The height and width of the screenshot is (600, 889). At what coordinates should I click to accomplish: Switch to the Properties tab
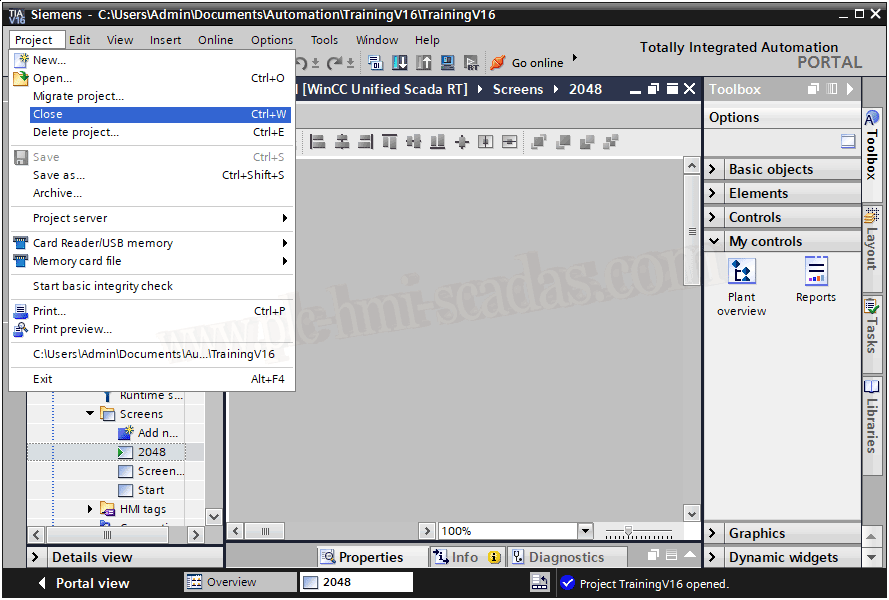coord(361,557)
